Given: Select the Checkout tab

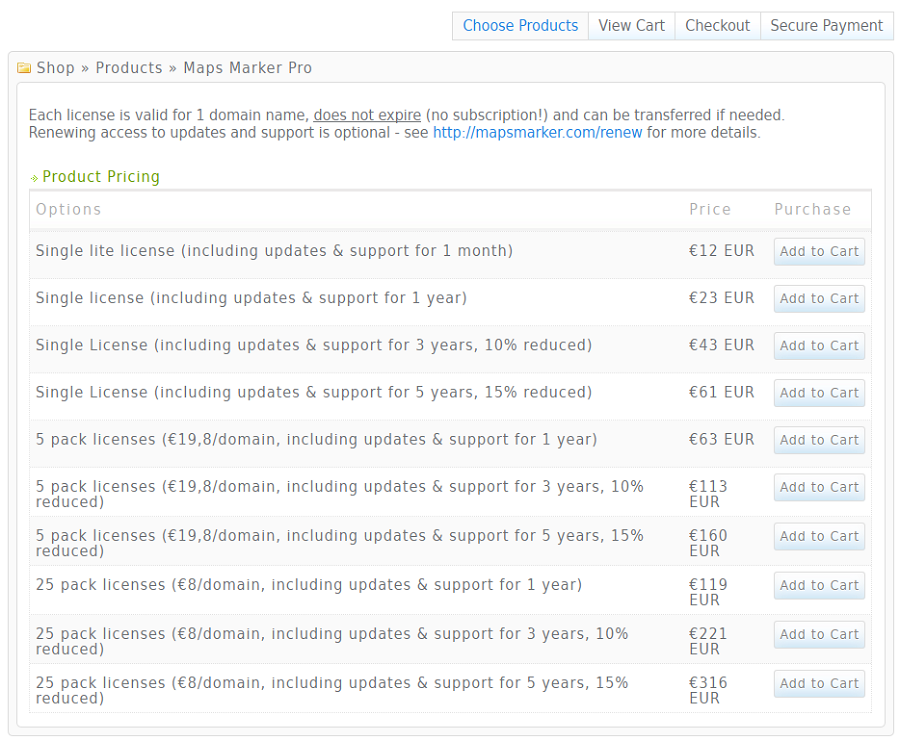Looking at the screenshot, I should (717, 25).
